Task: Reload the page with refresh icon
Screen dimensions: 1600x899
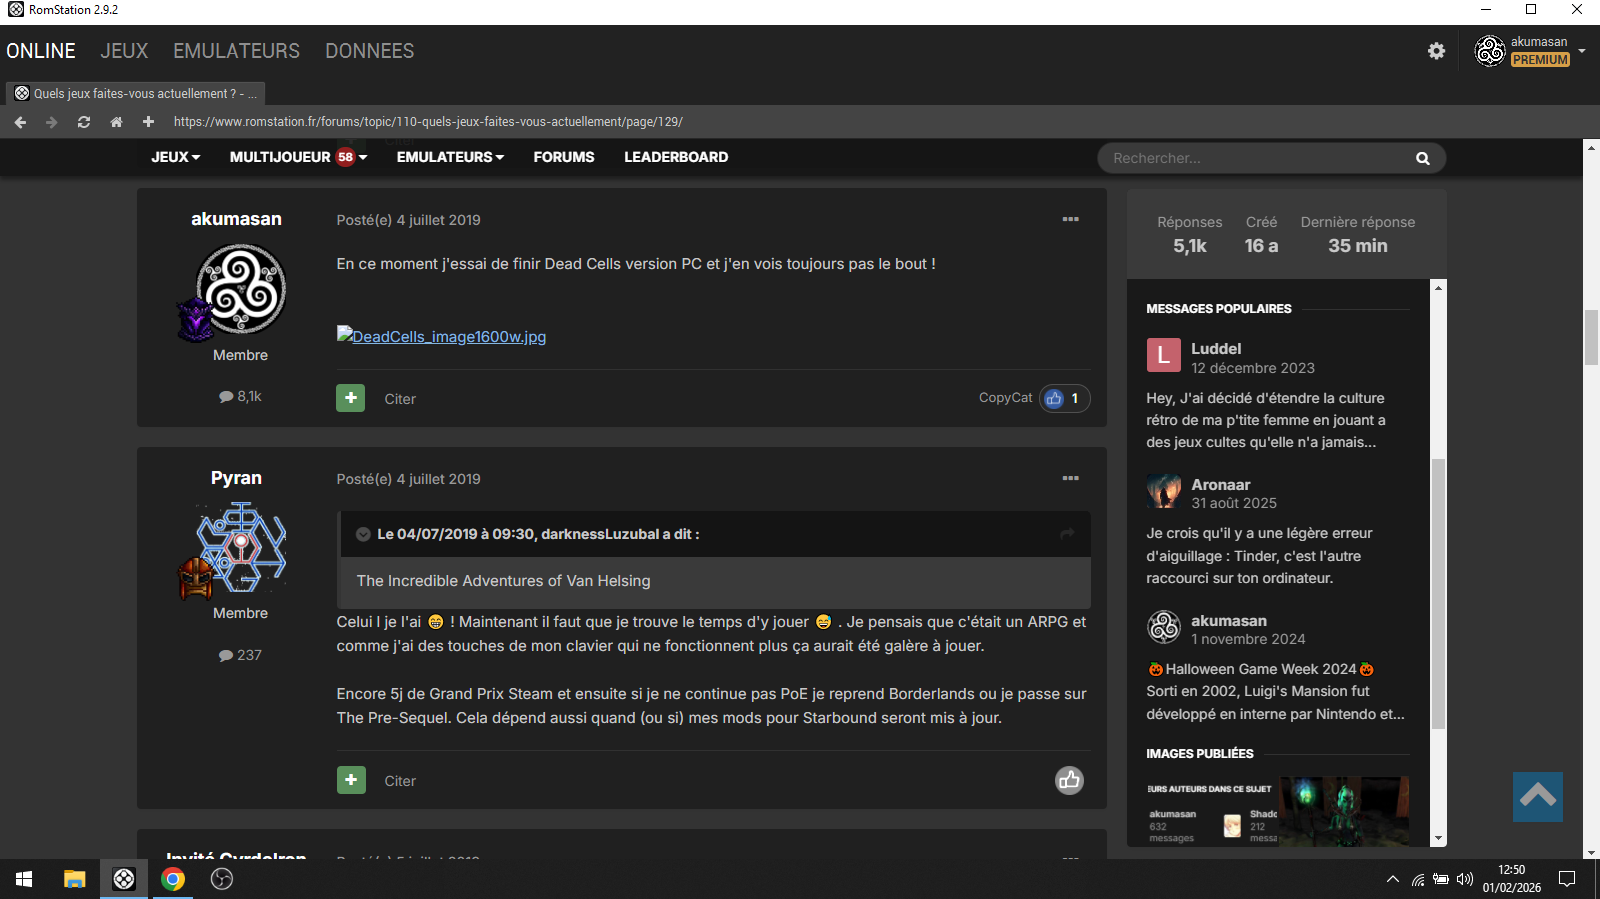Action: coord(84,122)
